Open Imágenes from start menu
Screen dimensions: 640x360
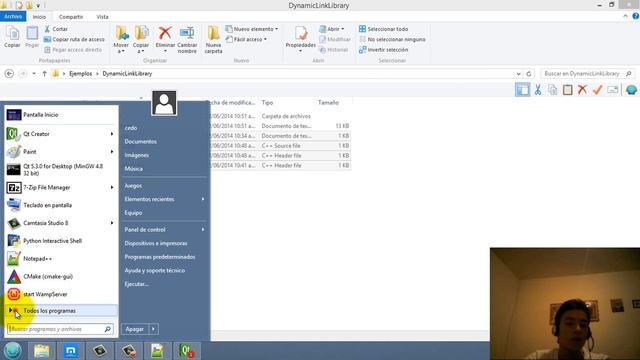click(136, 155)
